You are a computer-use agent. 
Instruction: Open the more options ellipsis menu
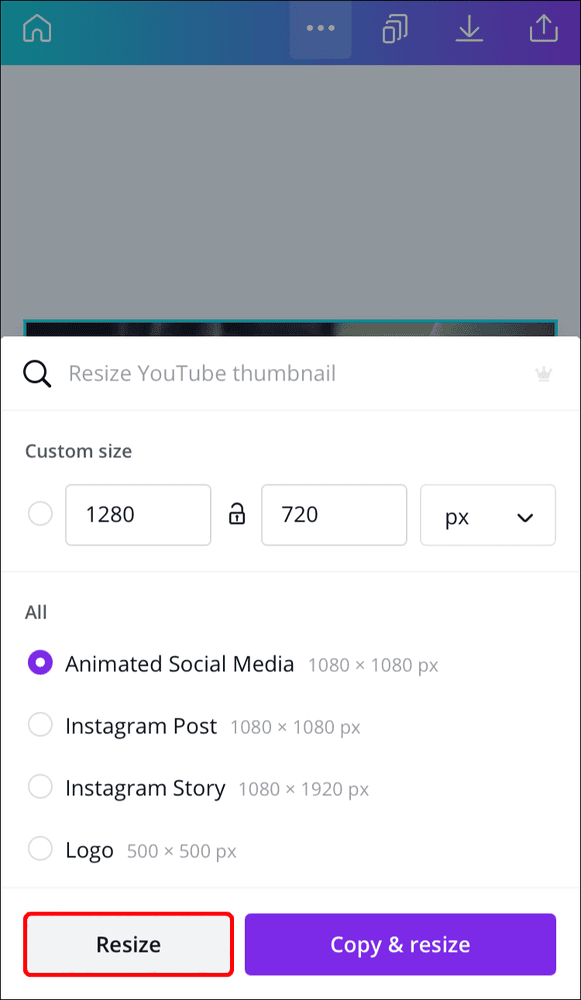pyautogui.click(x=320, y=28)
